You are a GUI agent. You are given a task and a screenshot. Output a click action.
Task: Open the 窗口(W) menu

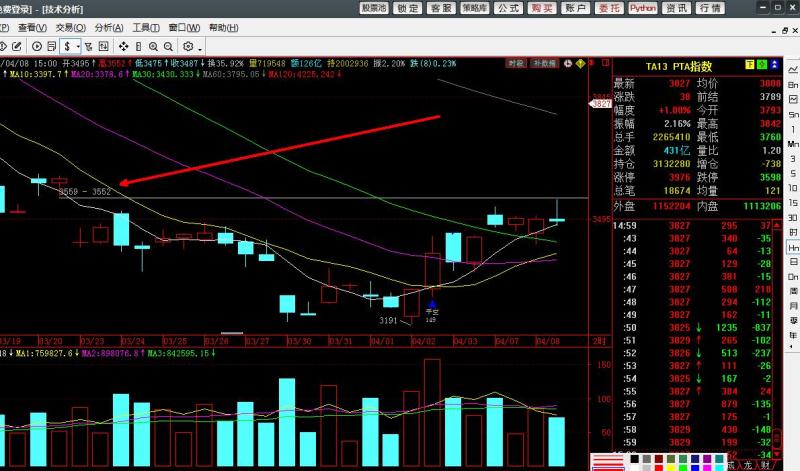click(x=184, y=28)
